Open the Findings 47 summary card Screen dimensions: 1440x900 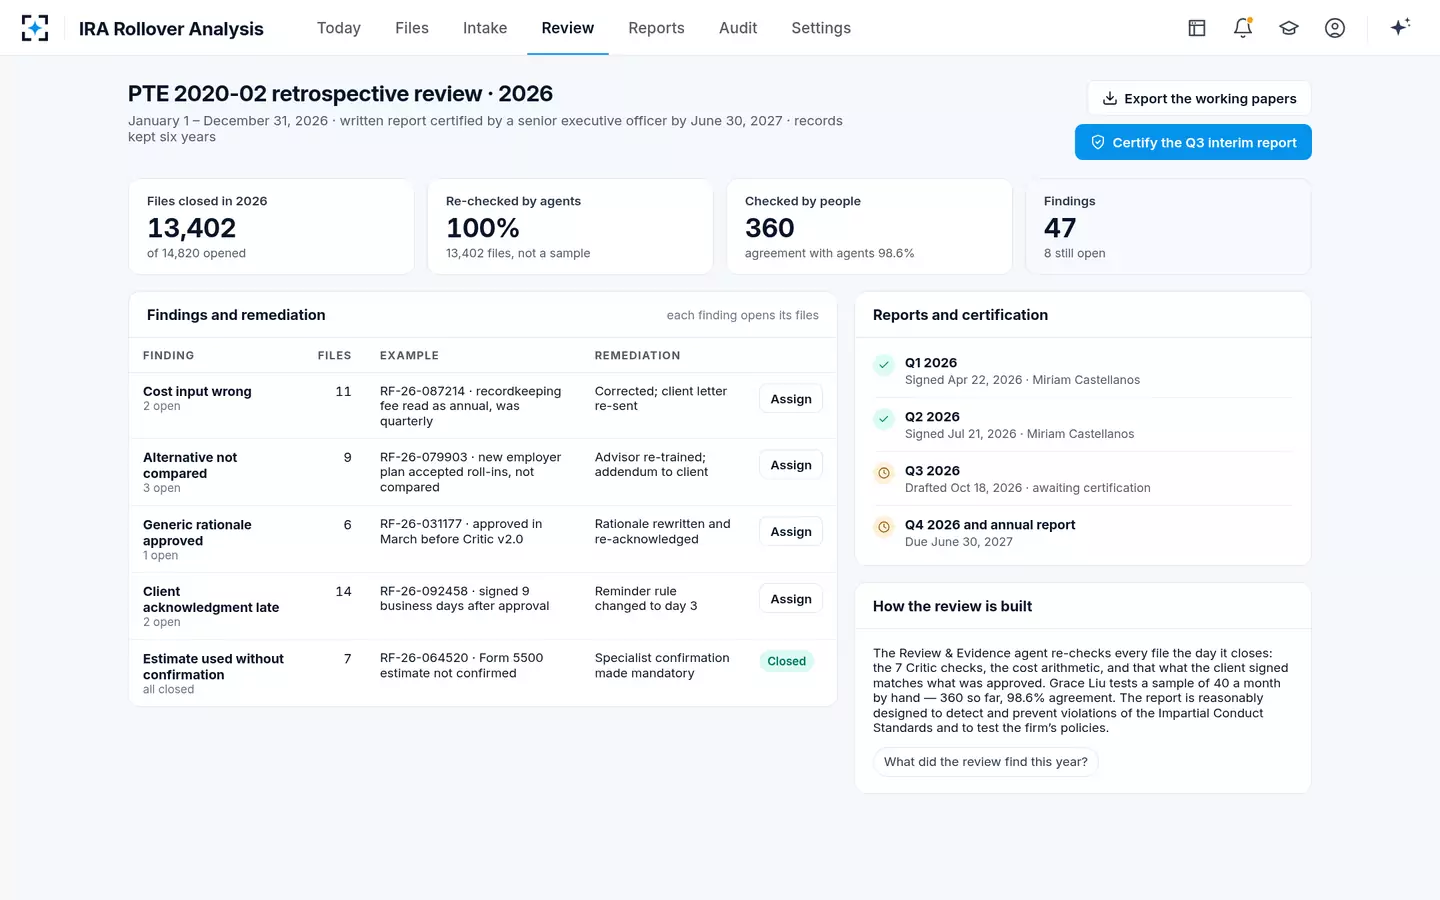click(1168, 226)
